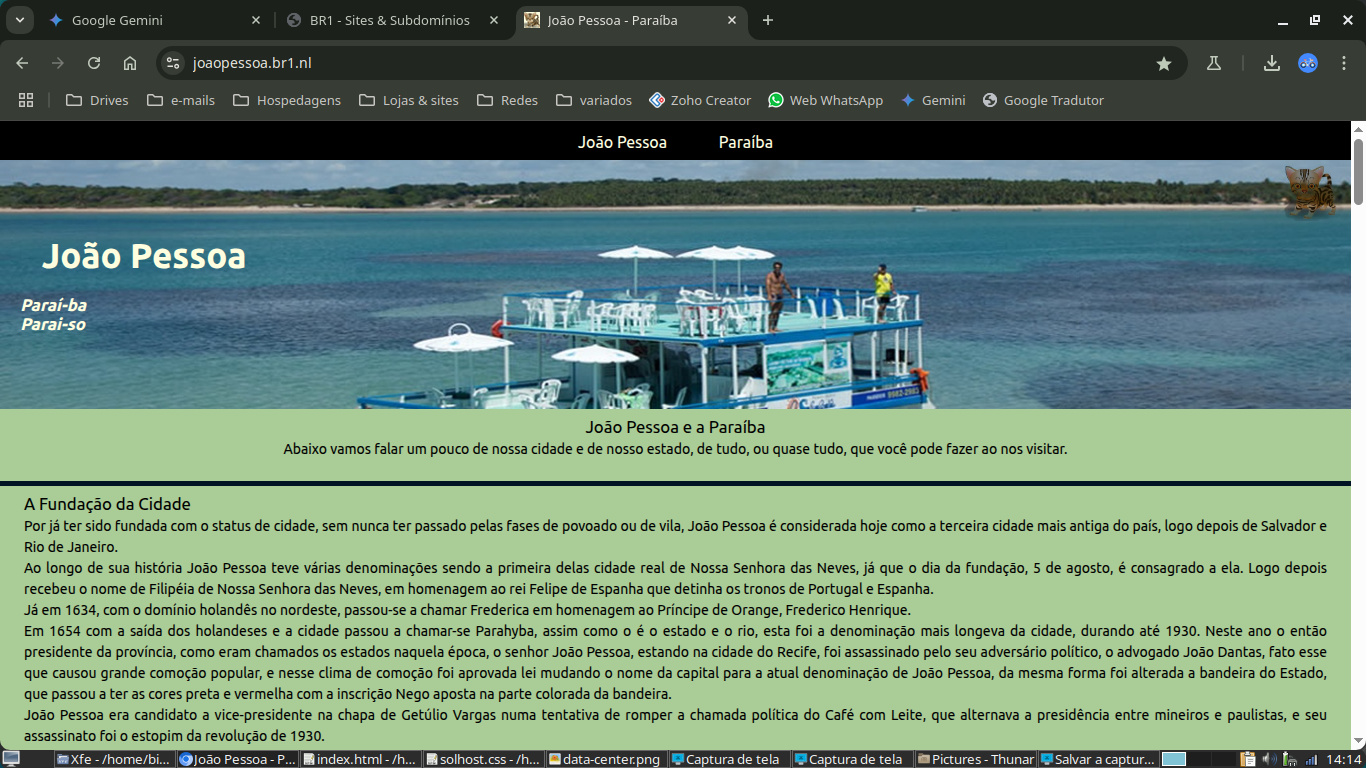This screenshot has width=1366, height=768.
Task: Open the Drives bookmark folder
Action: coord(97,100)
